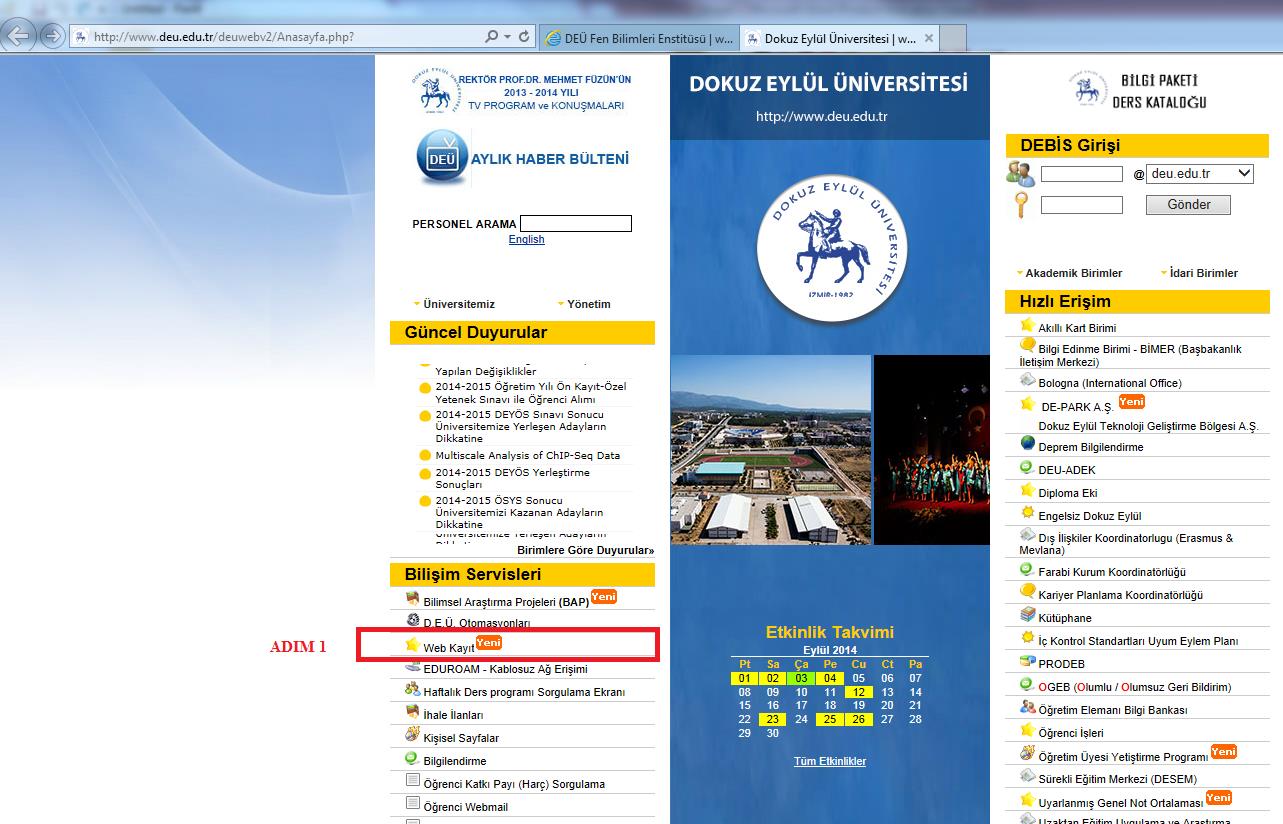Click the DEBİS key icon
This screenshot has width=1283, height=824.
tap(1021, 205)
